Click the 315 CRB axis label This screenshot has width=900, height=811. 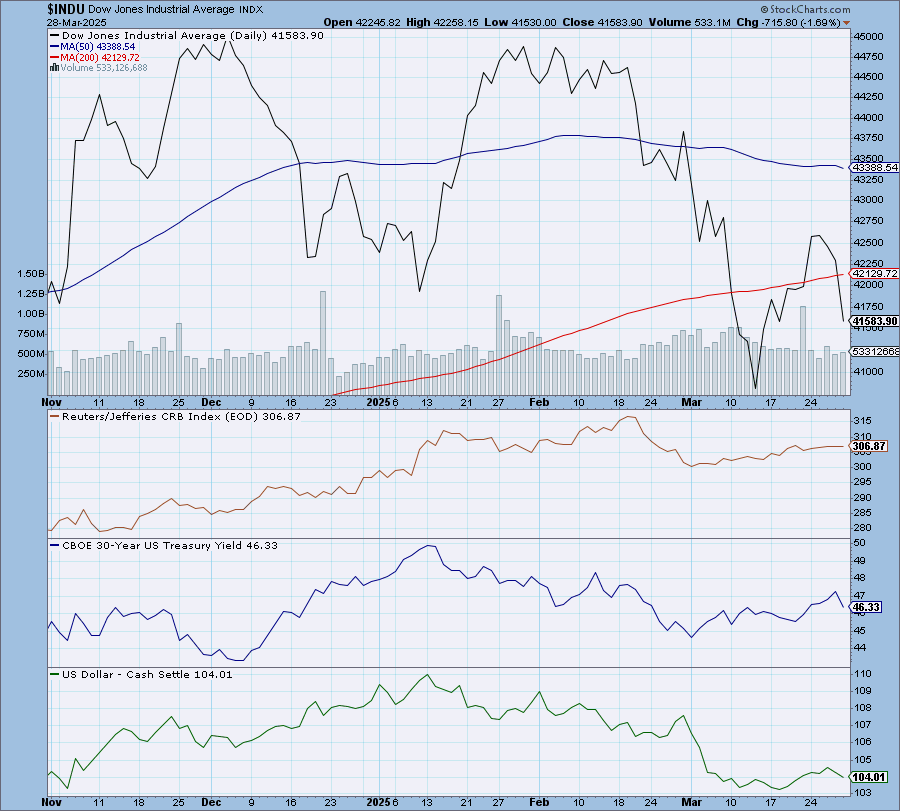coord(863,421)
